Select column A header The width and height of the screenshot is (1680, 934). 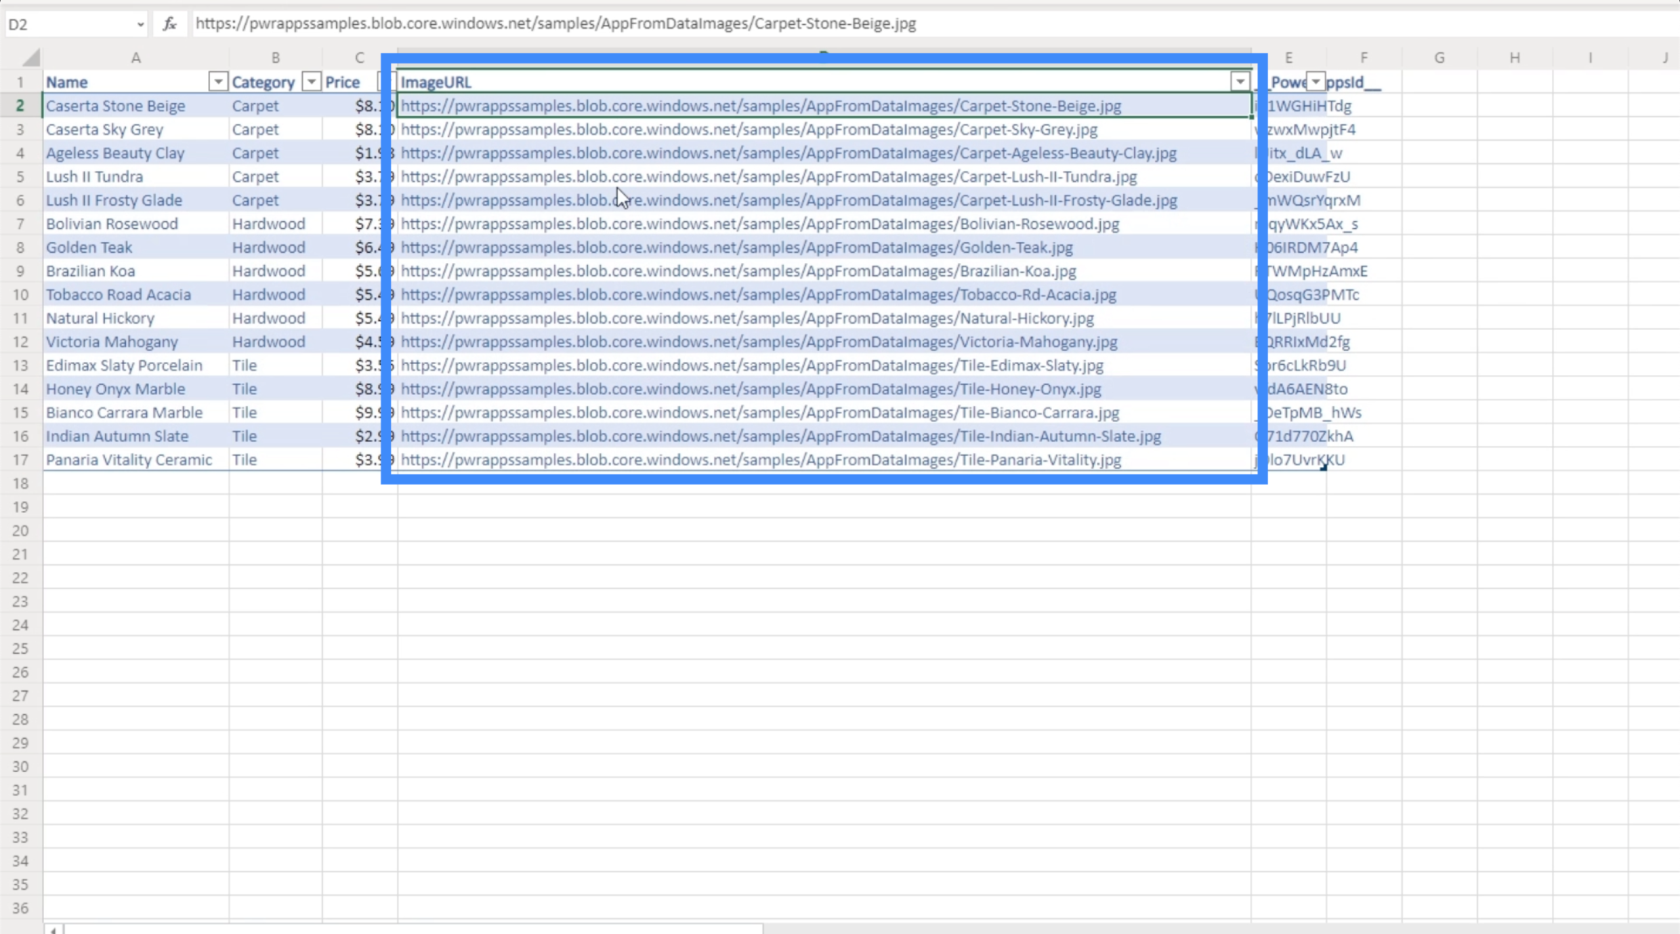(x=136, y=58)
